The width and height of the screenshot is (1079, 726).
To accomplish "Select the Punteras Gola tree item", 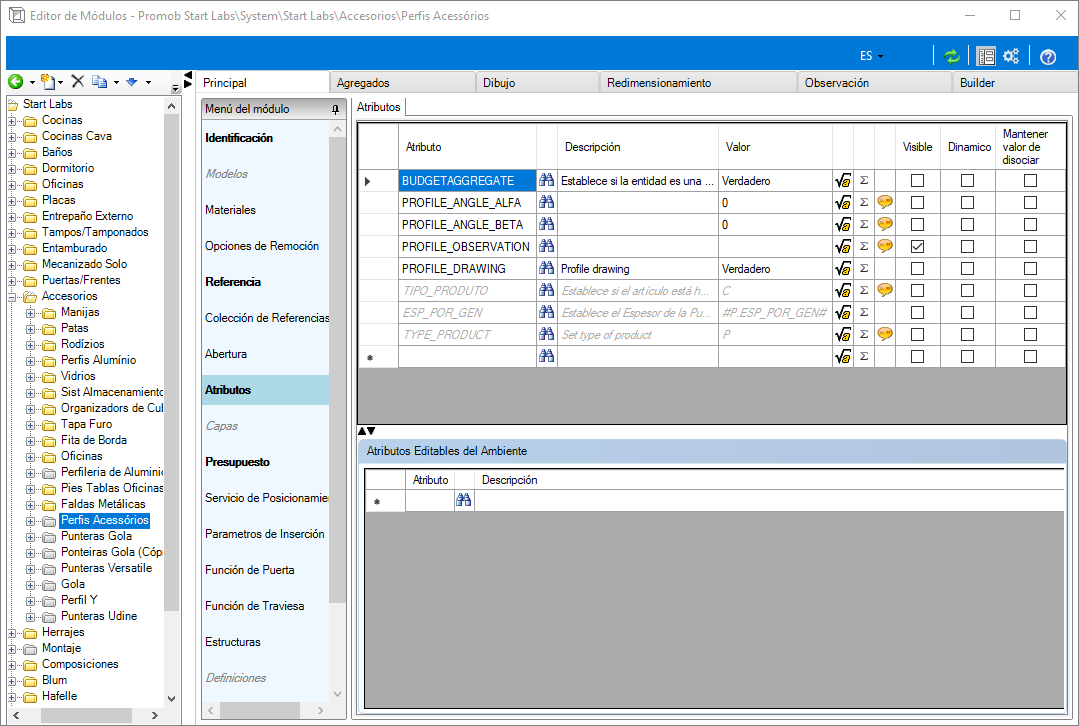I will (96, 536).
